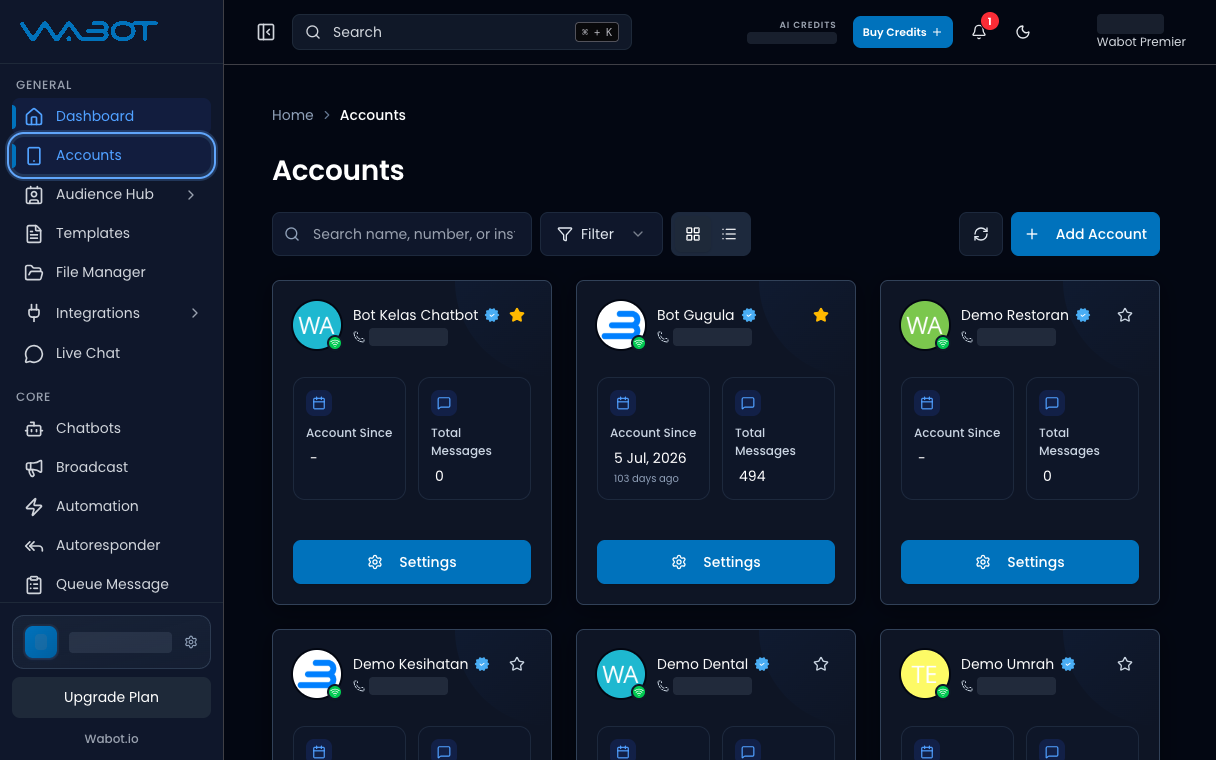
Task: Click Demo Kesihatan account name
Action: click(410, 664)
